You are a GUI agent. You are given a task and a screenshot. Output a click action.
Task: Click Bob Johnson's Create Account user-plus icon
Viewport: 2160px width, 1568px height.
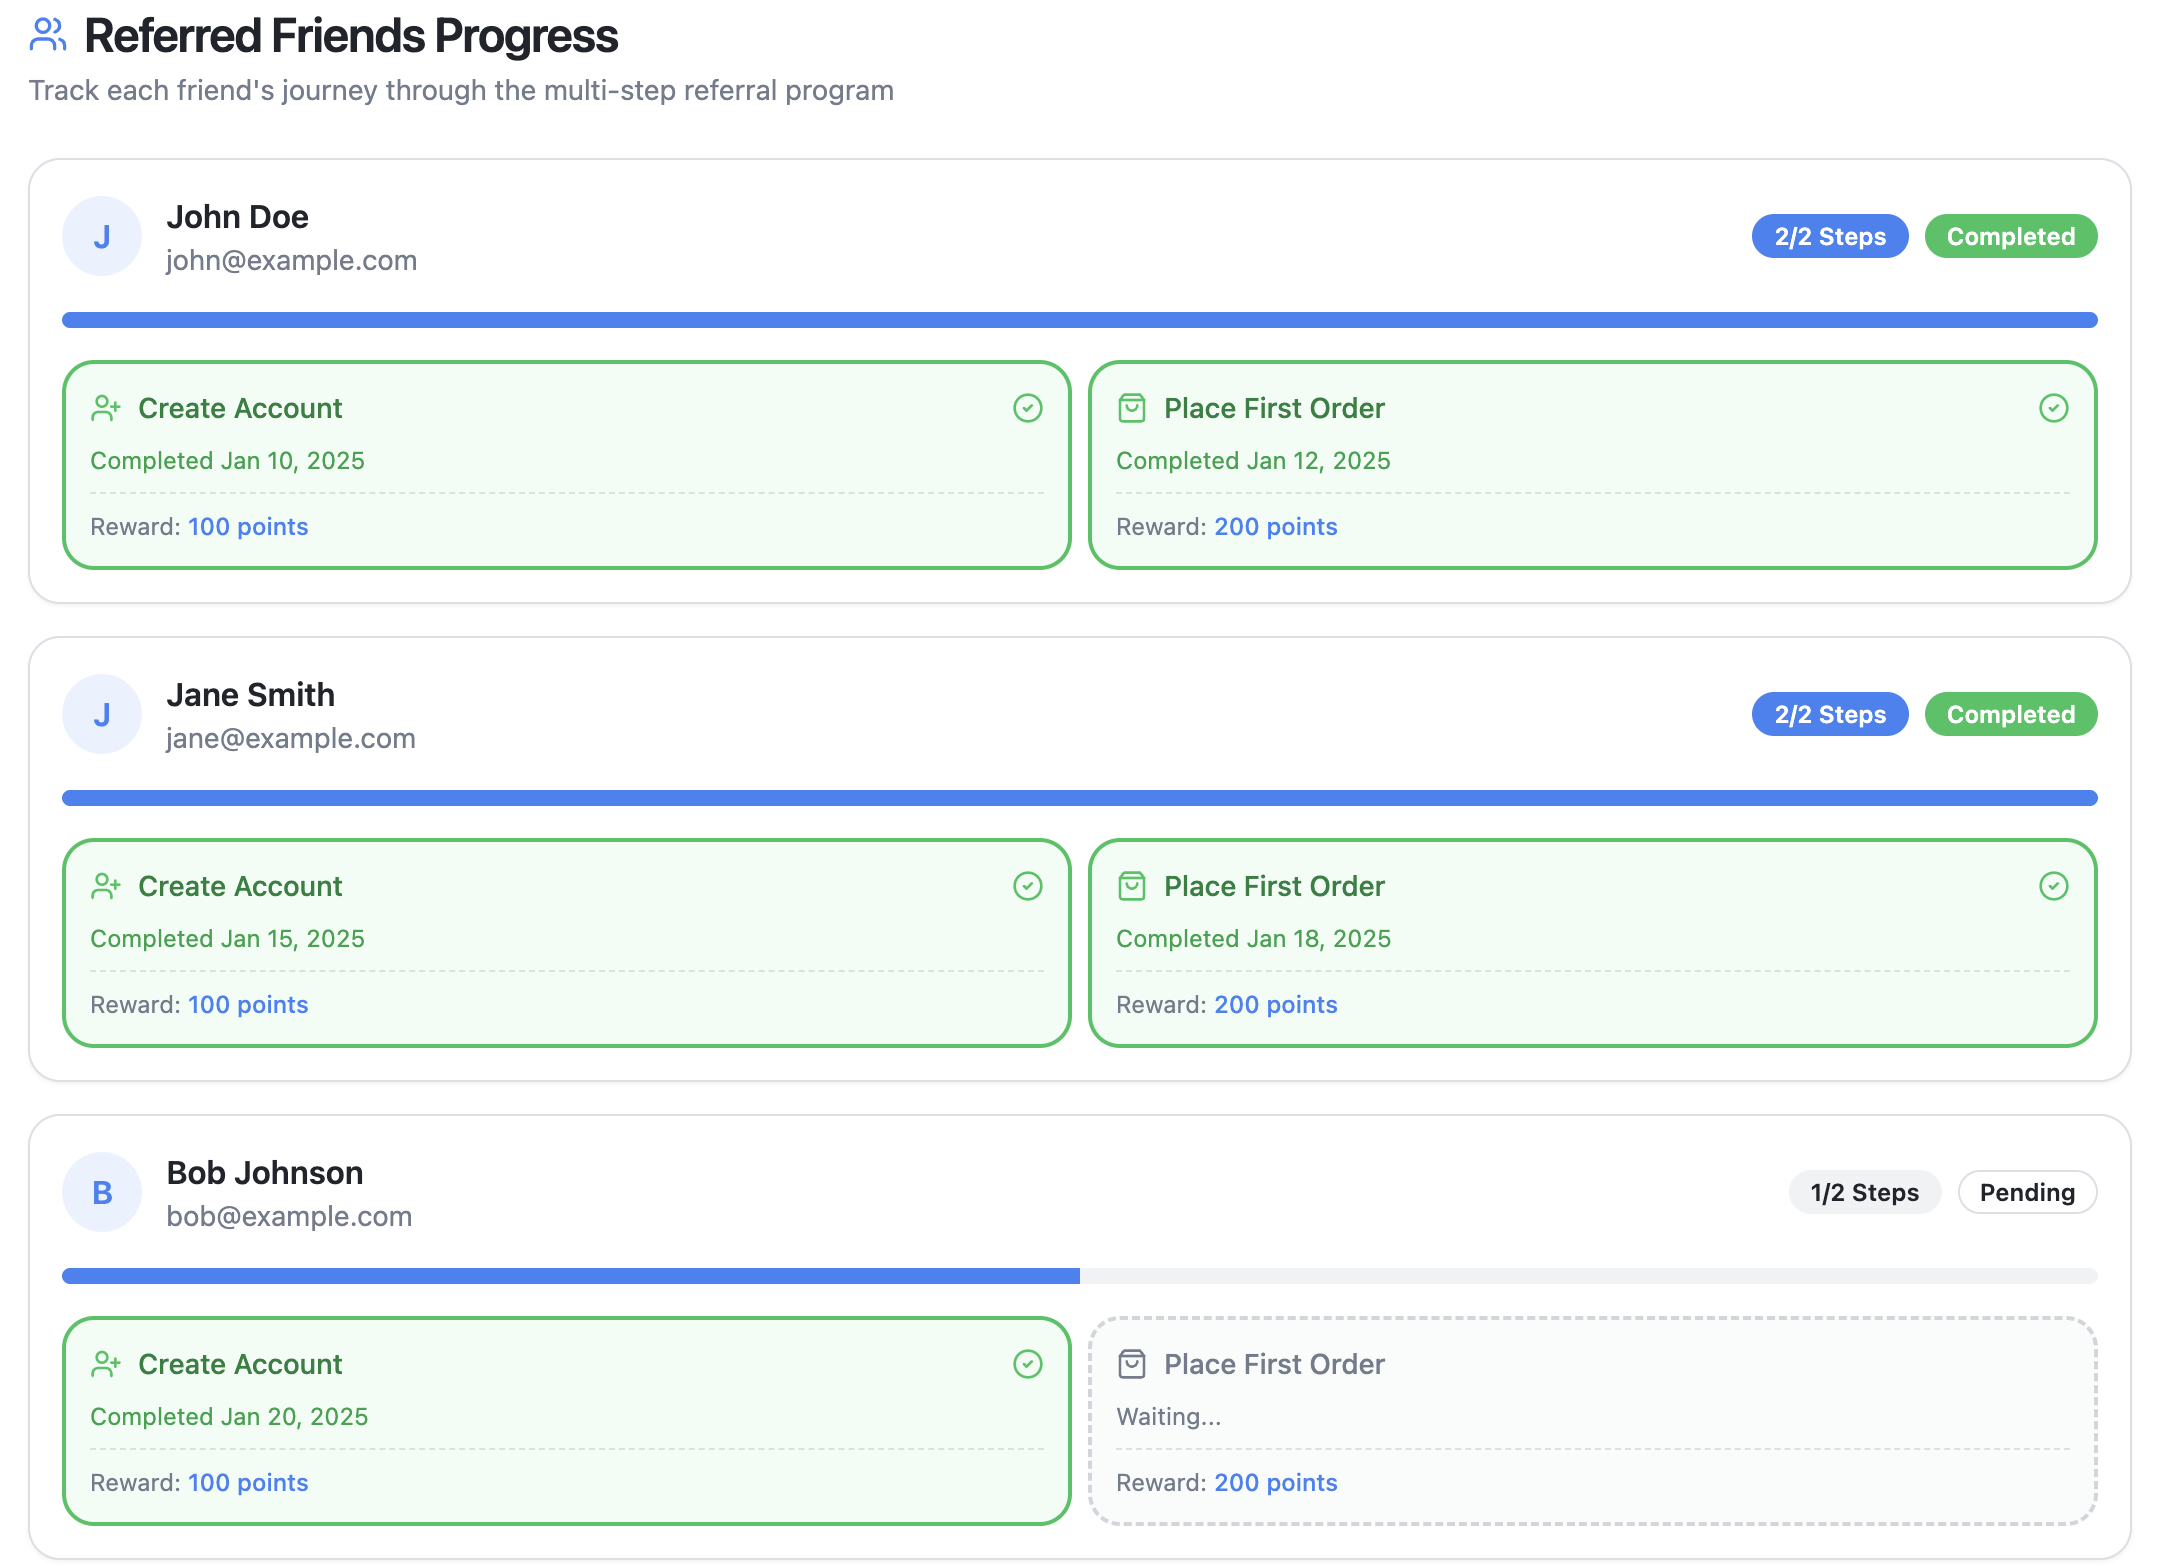(x=106, y=1364)
